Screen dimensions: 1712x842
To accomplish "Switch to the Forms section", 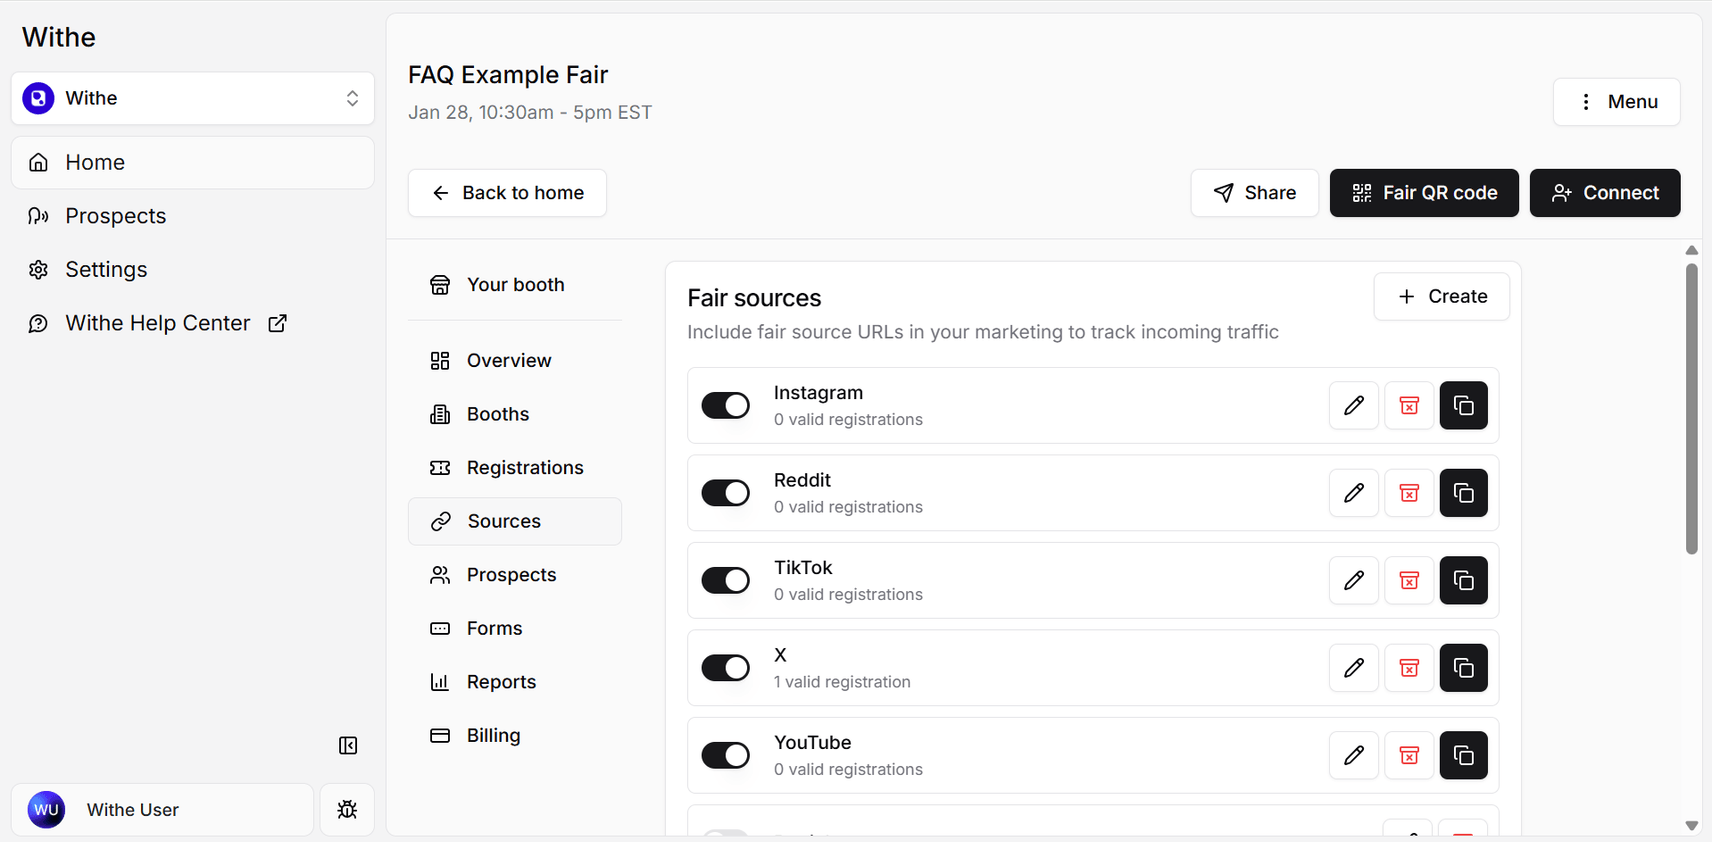I will pos(515,628).
